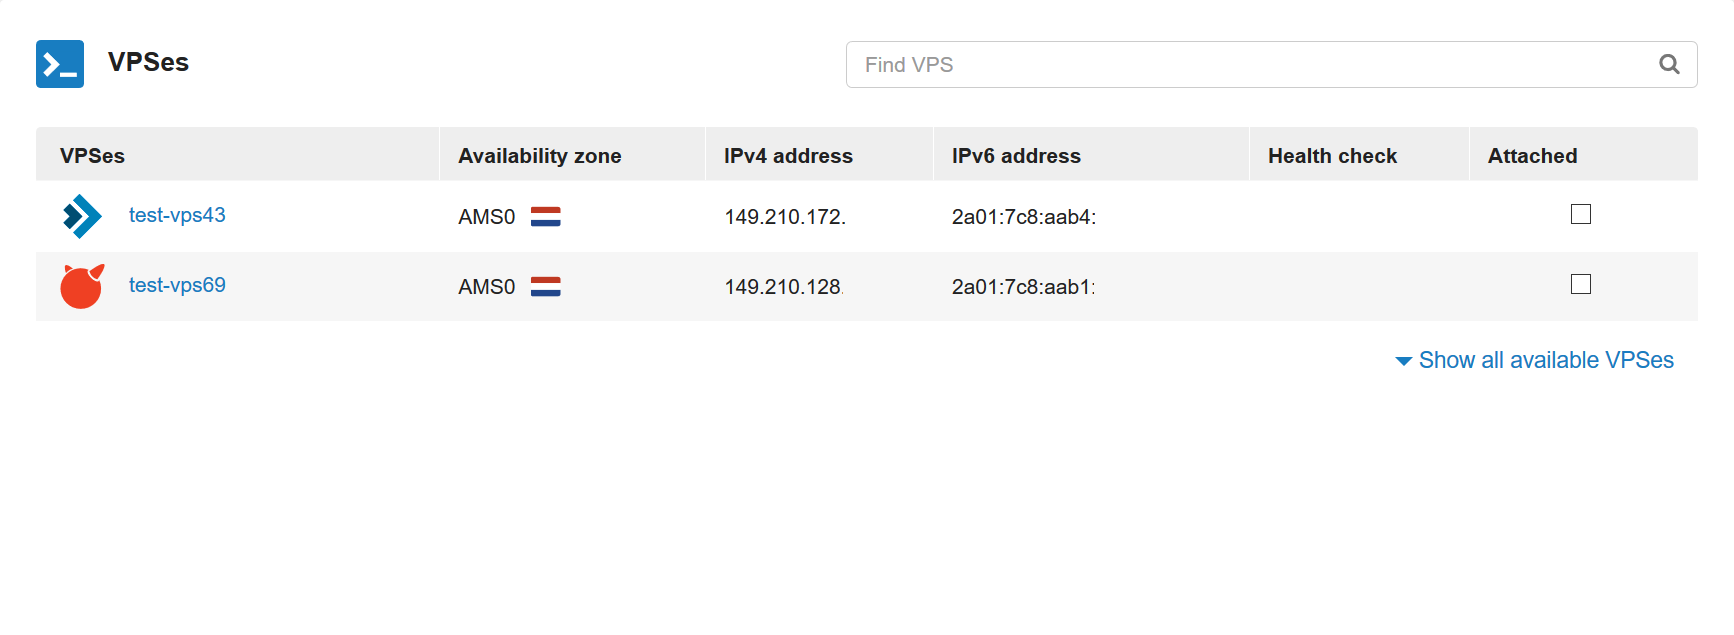Open the test-vps43 details link

pyautogui.click(x=177, y=215)
